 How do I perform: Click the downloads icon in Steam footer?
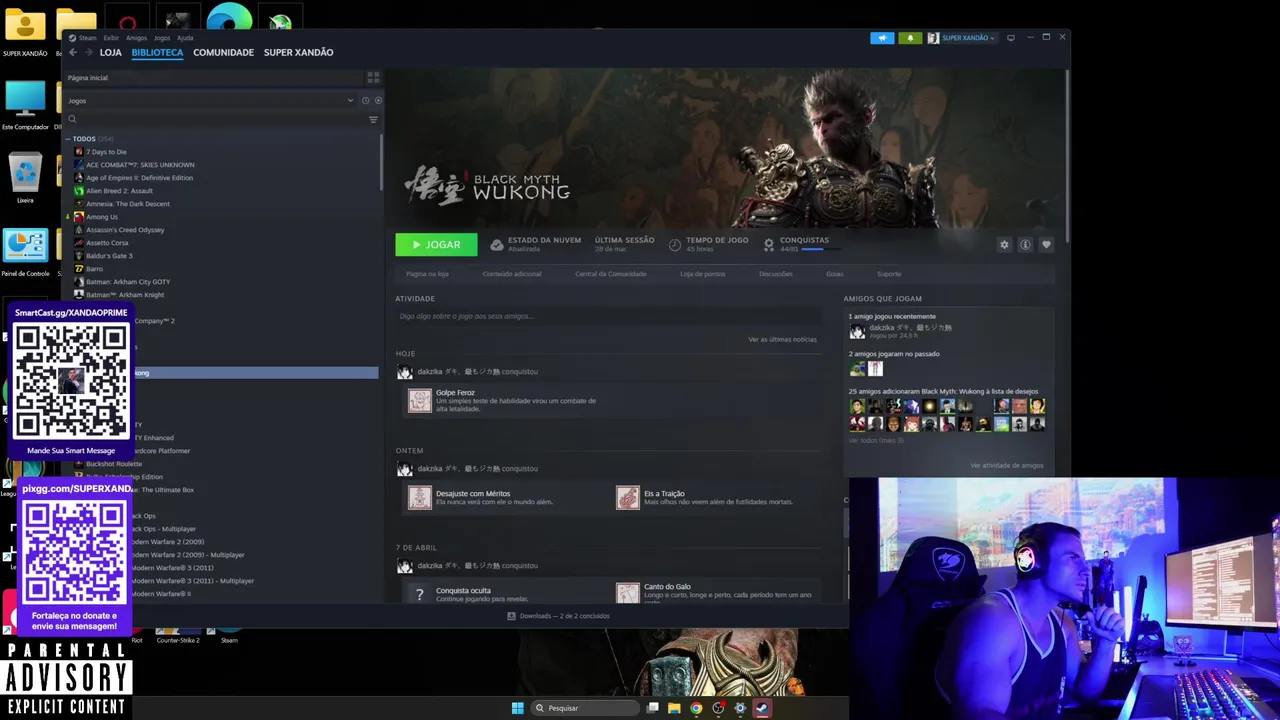[511, 616]
